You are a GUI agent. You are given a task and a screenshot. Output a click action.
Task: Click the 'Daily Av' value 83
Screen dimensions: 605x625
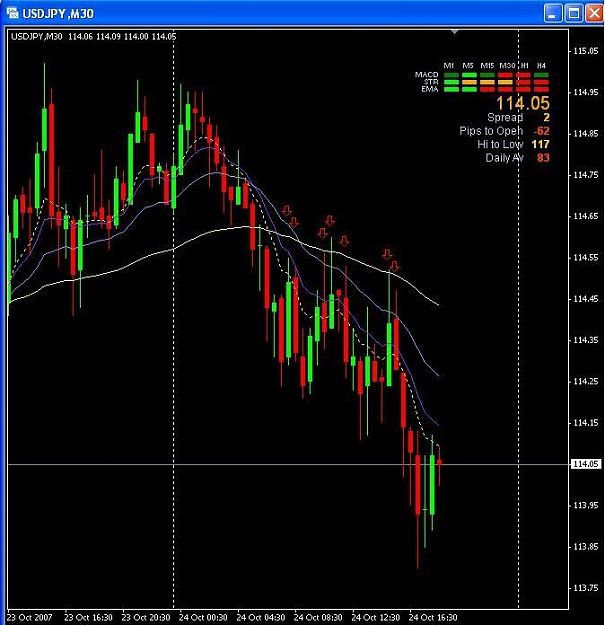(x=543, y=158)
